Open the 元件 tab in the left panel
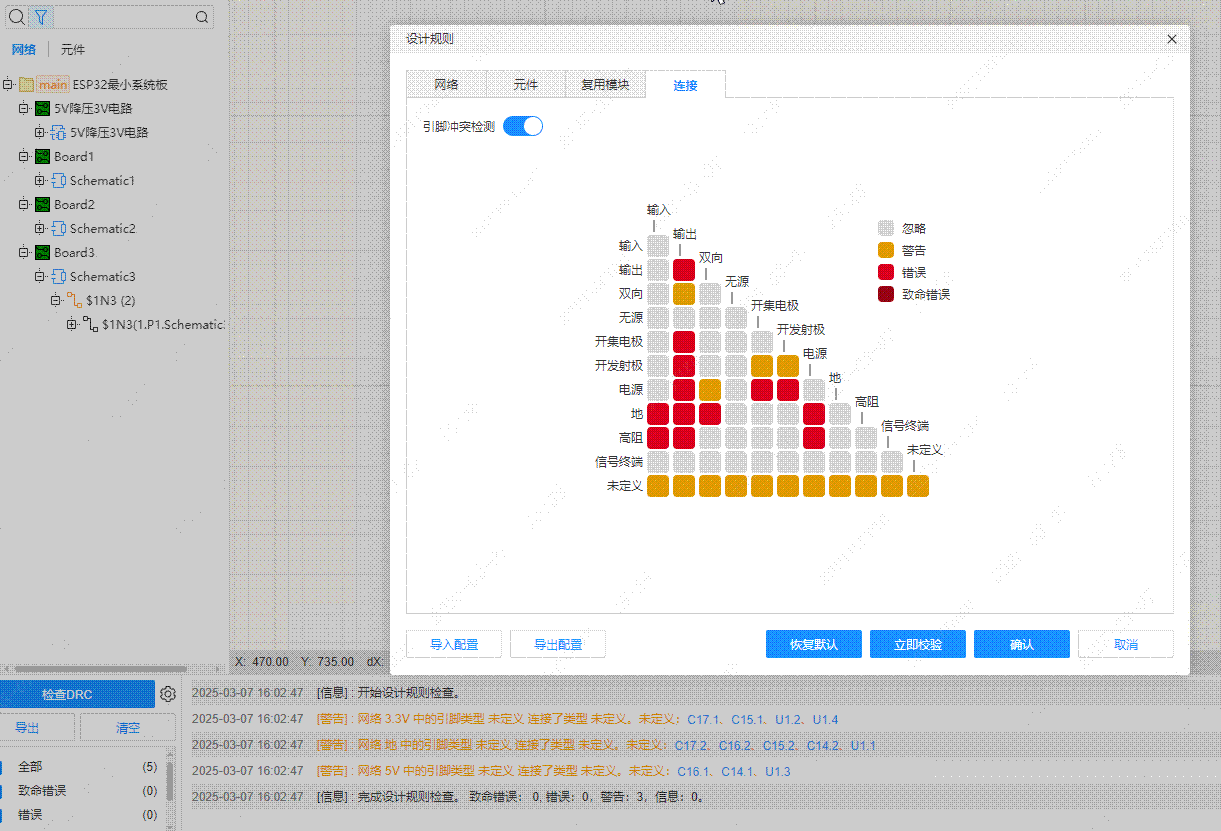The image size is (1221, 831). click(x=73, y=49)
